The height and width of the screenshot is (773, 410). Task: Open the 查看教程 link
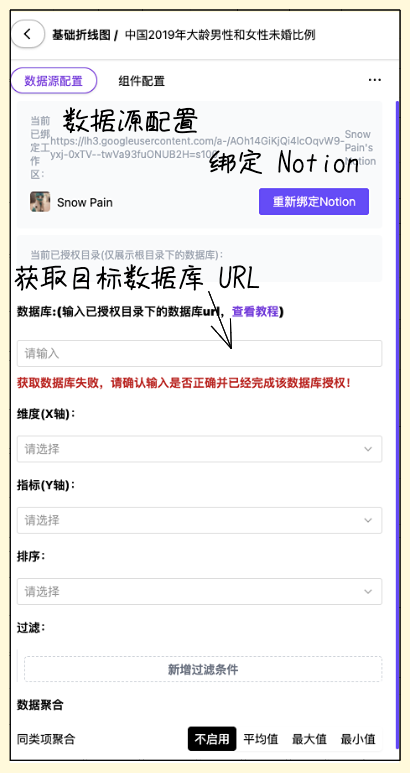point(255,312)
